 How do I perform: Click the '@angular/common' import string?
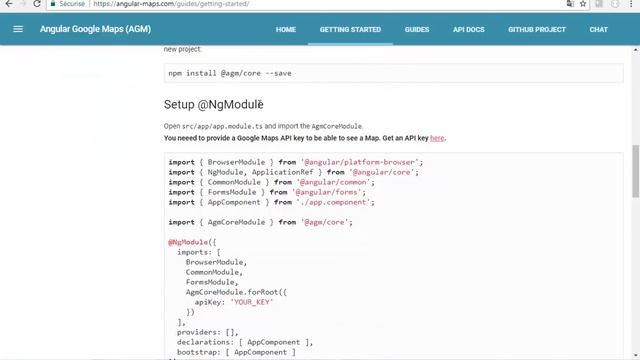(333, 182)
